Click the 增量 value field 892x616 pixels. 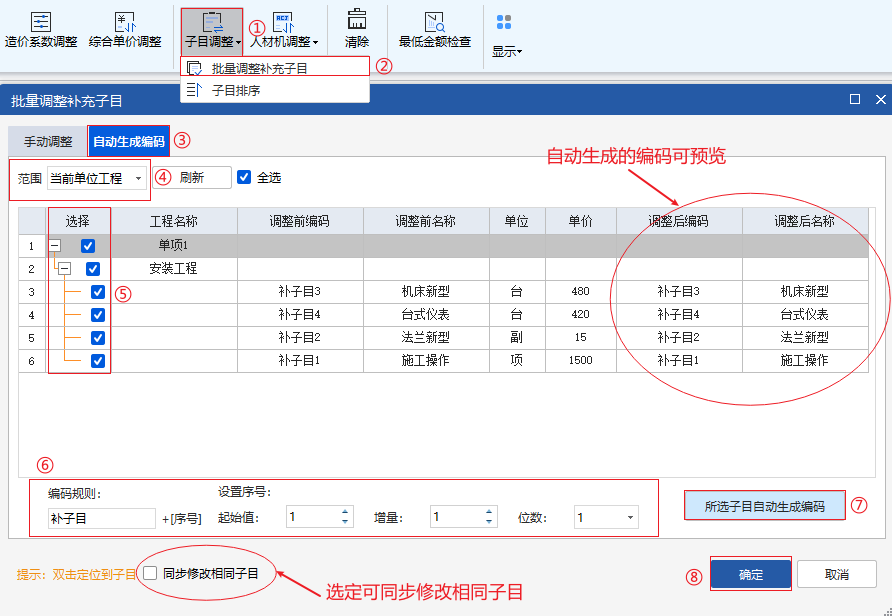tap(457, 517)
